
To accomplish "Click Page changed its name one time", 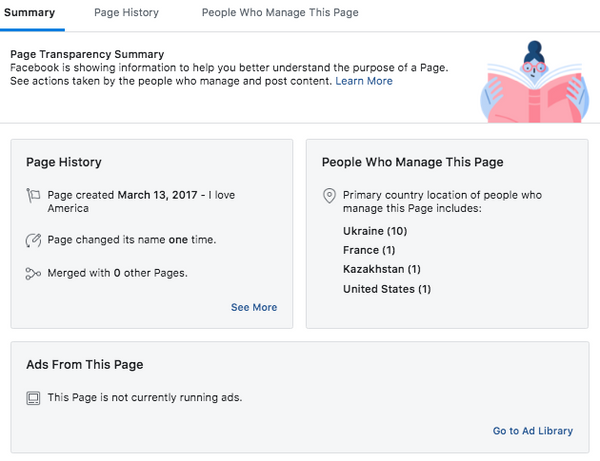I will coord(132,240).
